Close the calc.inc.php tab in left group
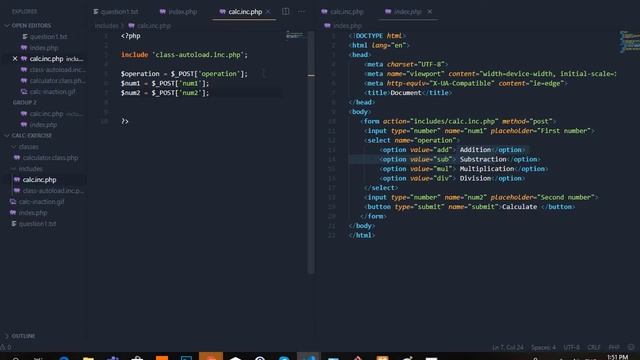Viewport: 640px width, 360px height. point(268,12)
